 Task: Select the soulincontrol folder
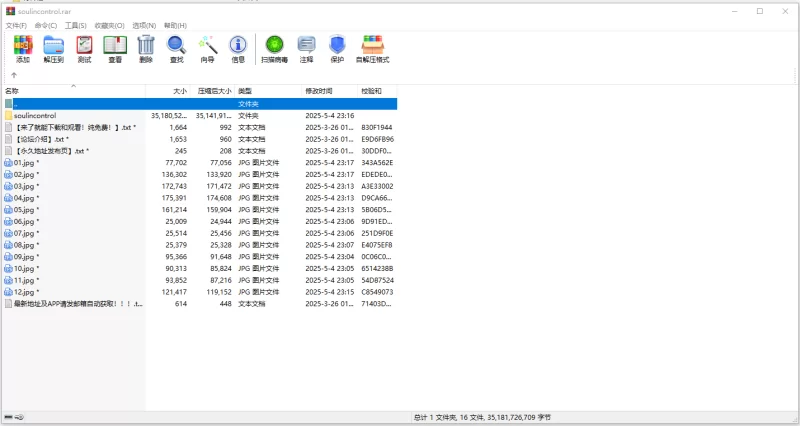(35, 115)
